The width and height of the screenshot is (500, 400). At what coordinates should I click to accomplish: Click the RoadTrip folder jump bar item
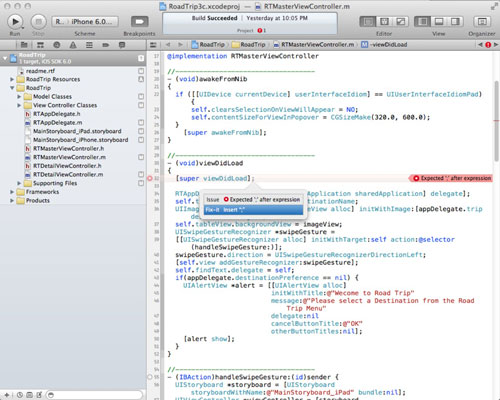tap(249, 45)
